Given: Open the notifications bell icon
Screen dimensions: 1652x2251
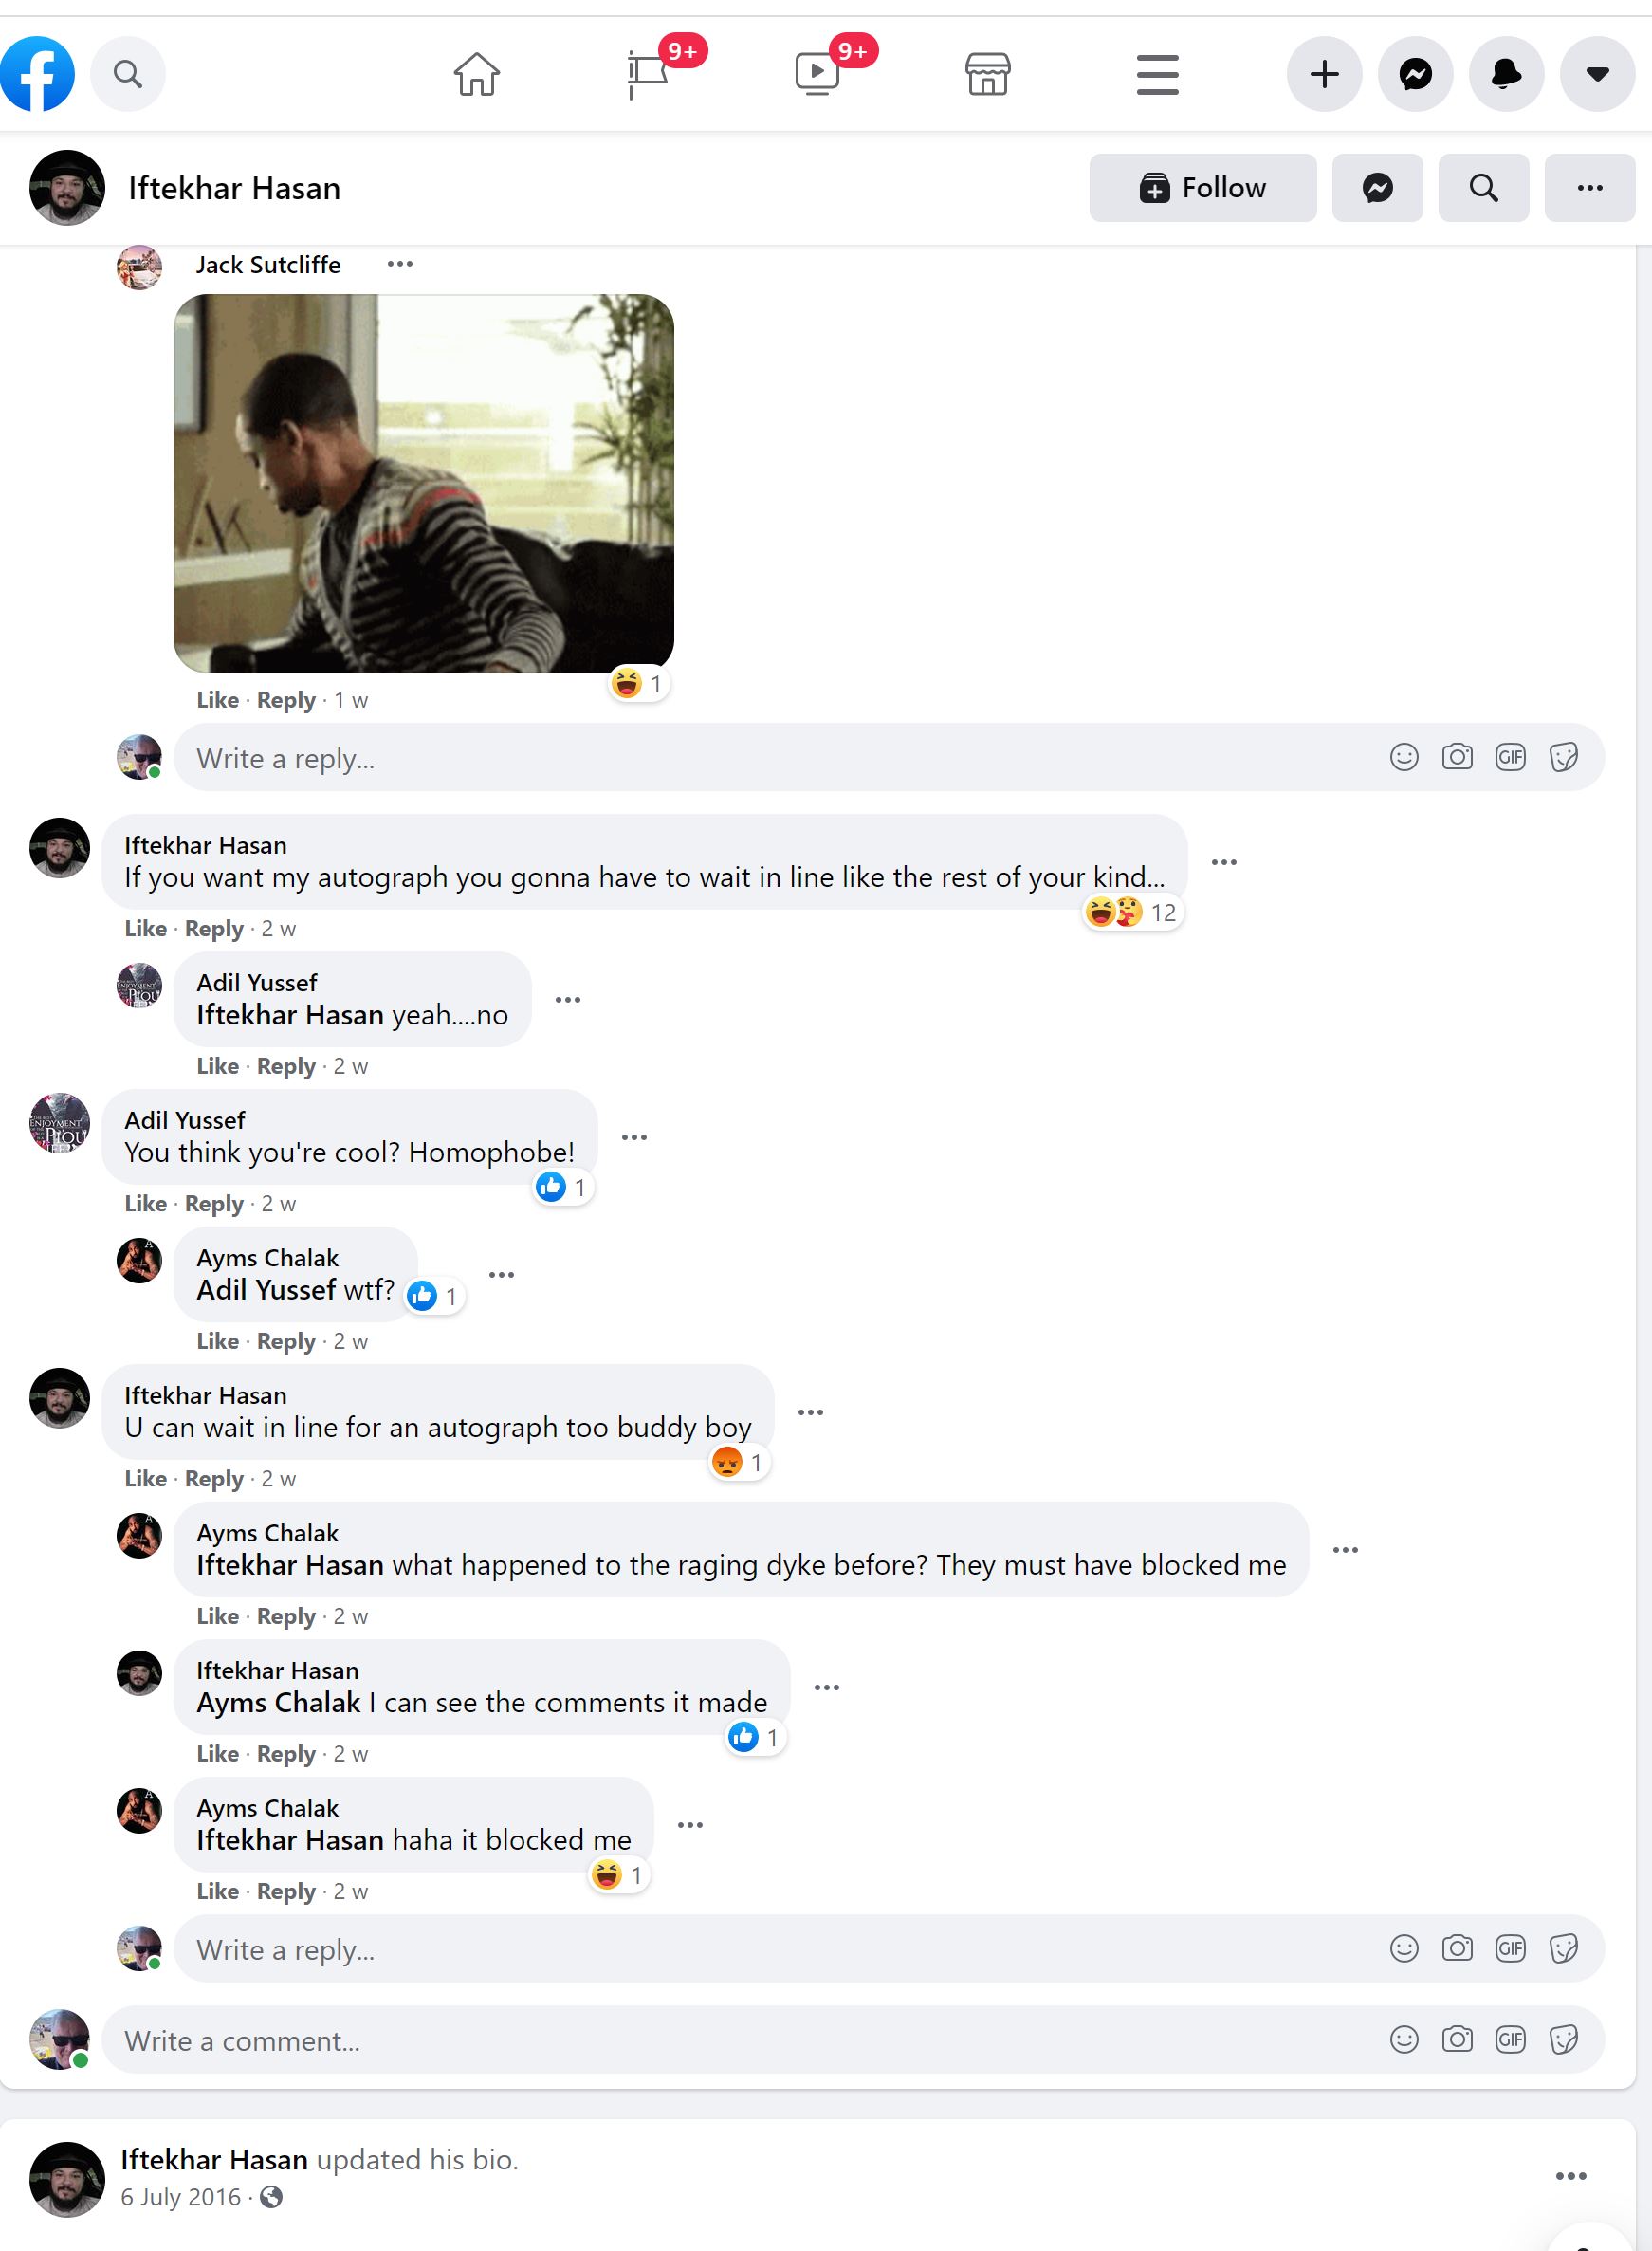Looking at the screenshot, I should tap(1506, 74).
